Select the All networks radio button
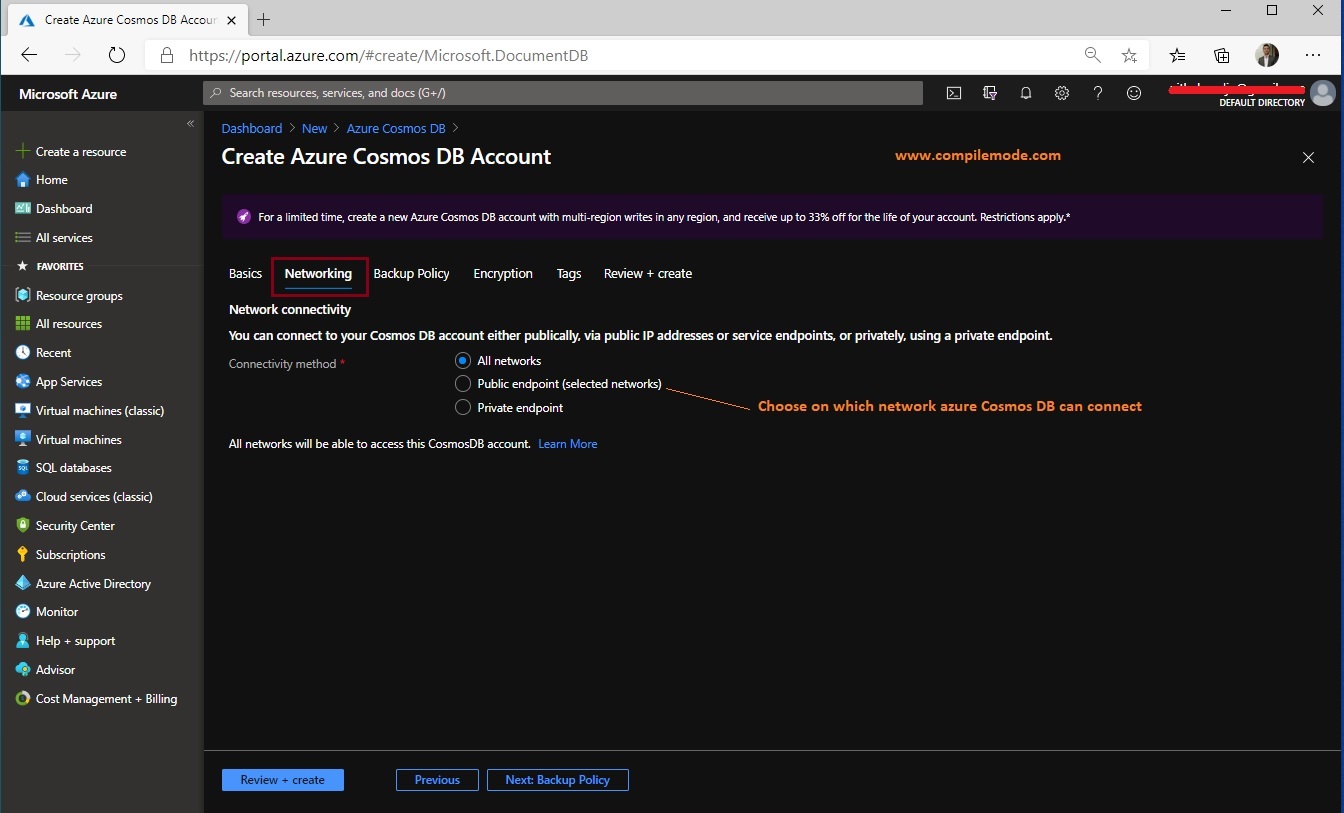Screen dimensions: 1344x813 [x=462, y=361]
